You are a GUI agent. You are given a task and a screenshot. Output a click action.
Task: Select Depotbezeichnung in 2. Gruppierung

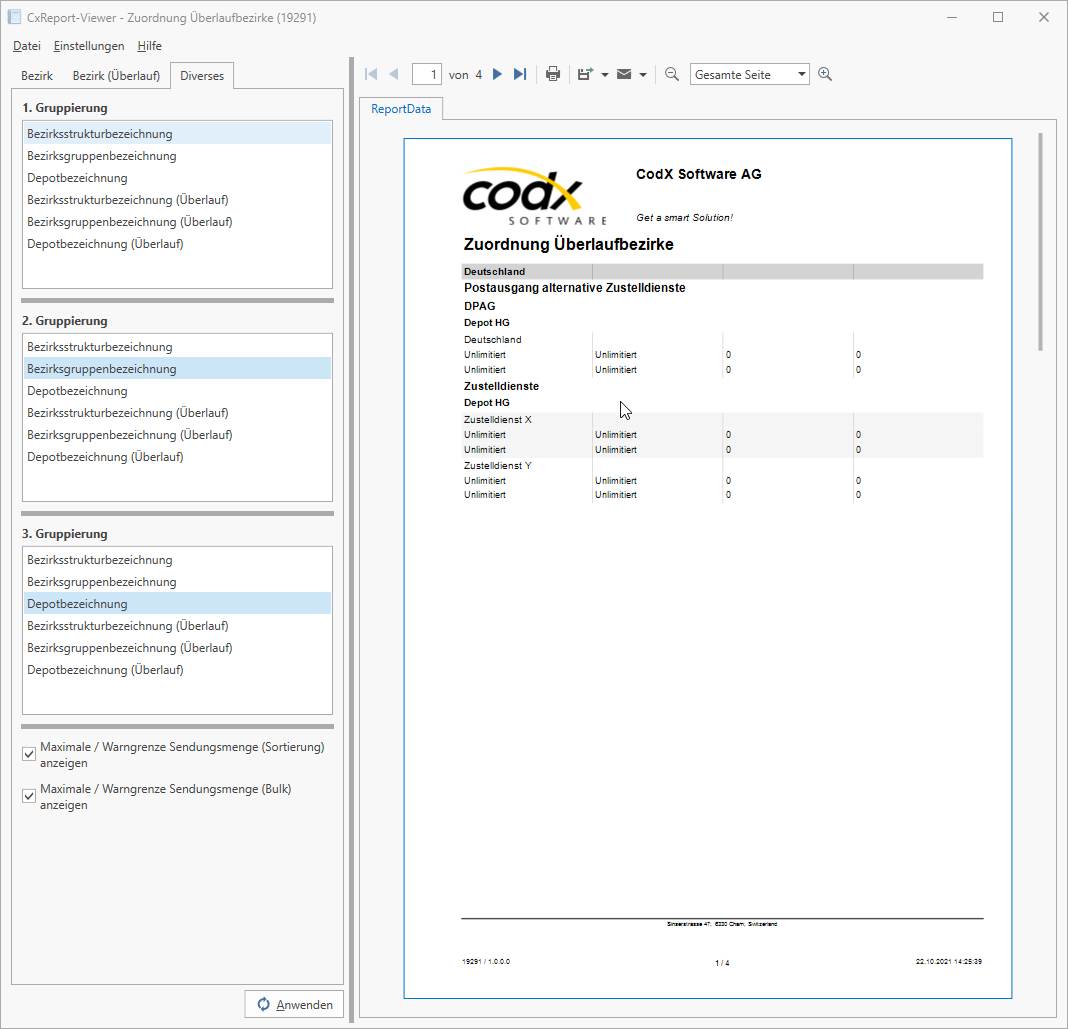177,391
